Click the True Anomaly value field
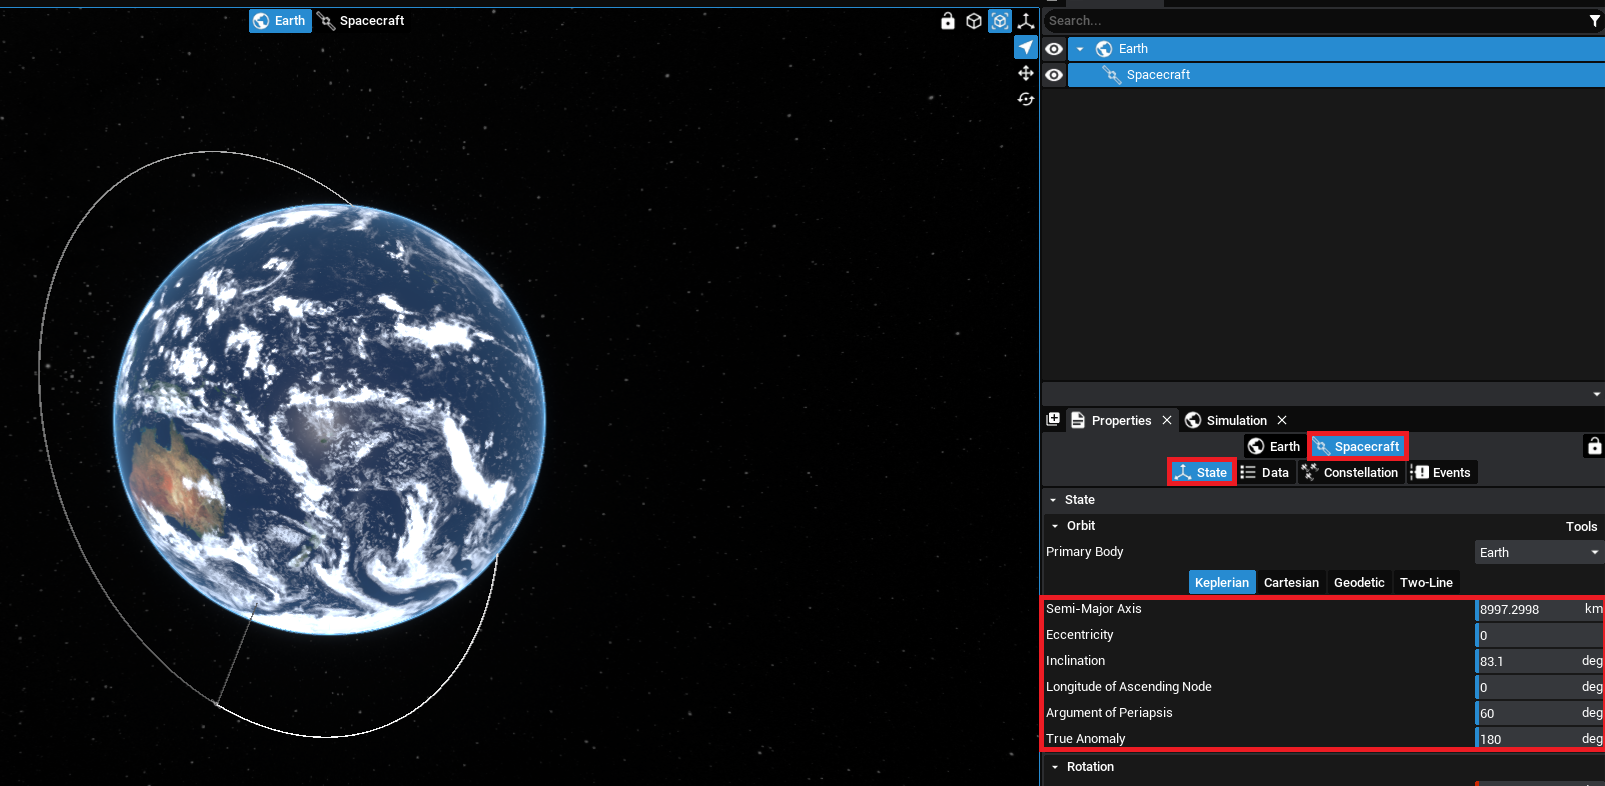 (1539, 739)
